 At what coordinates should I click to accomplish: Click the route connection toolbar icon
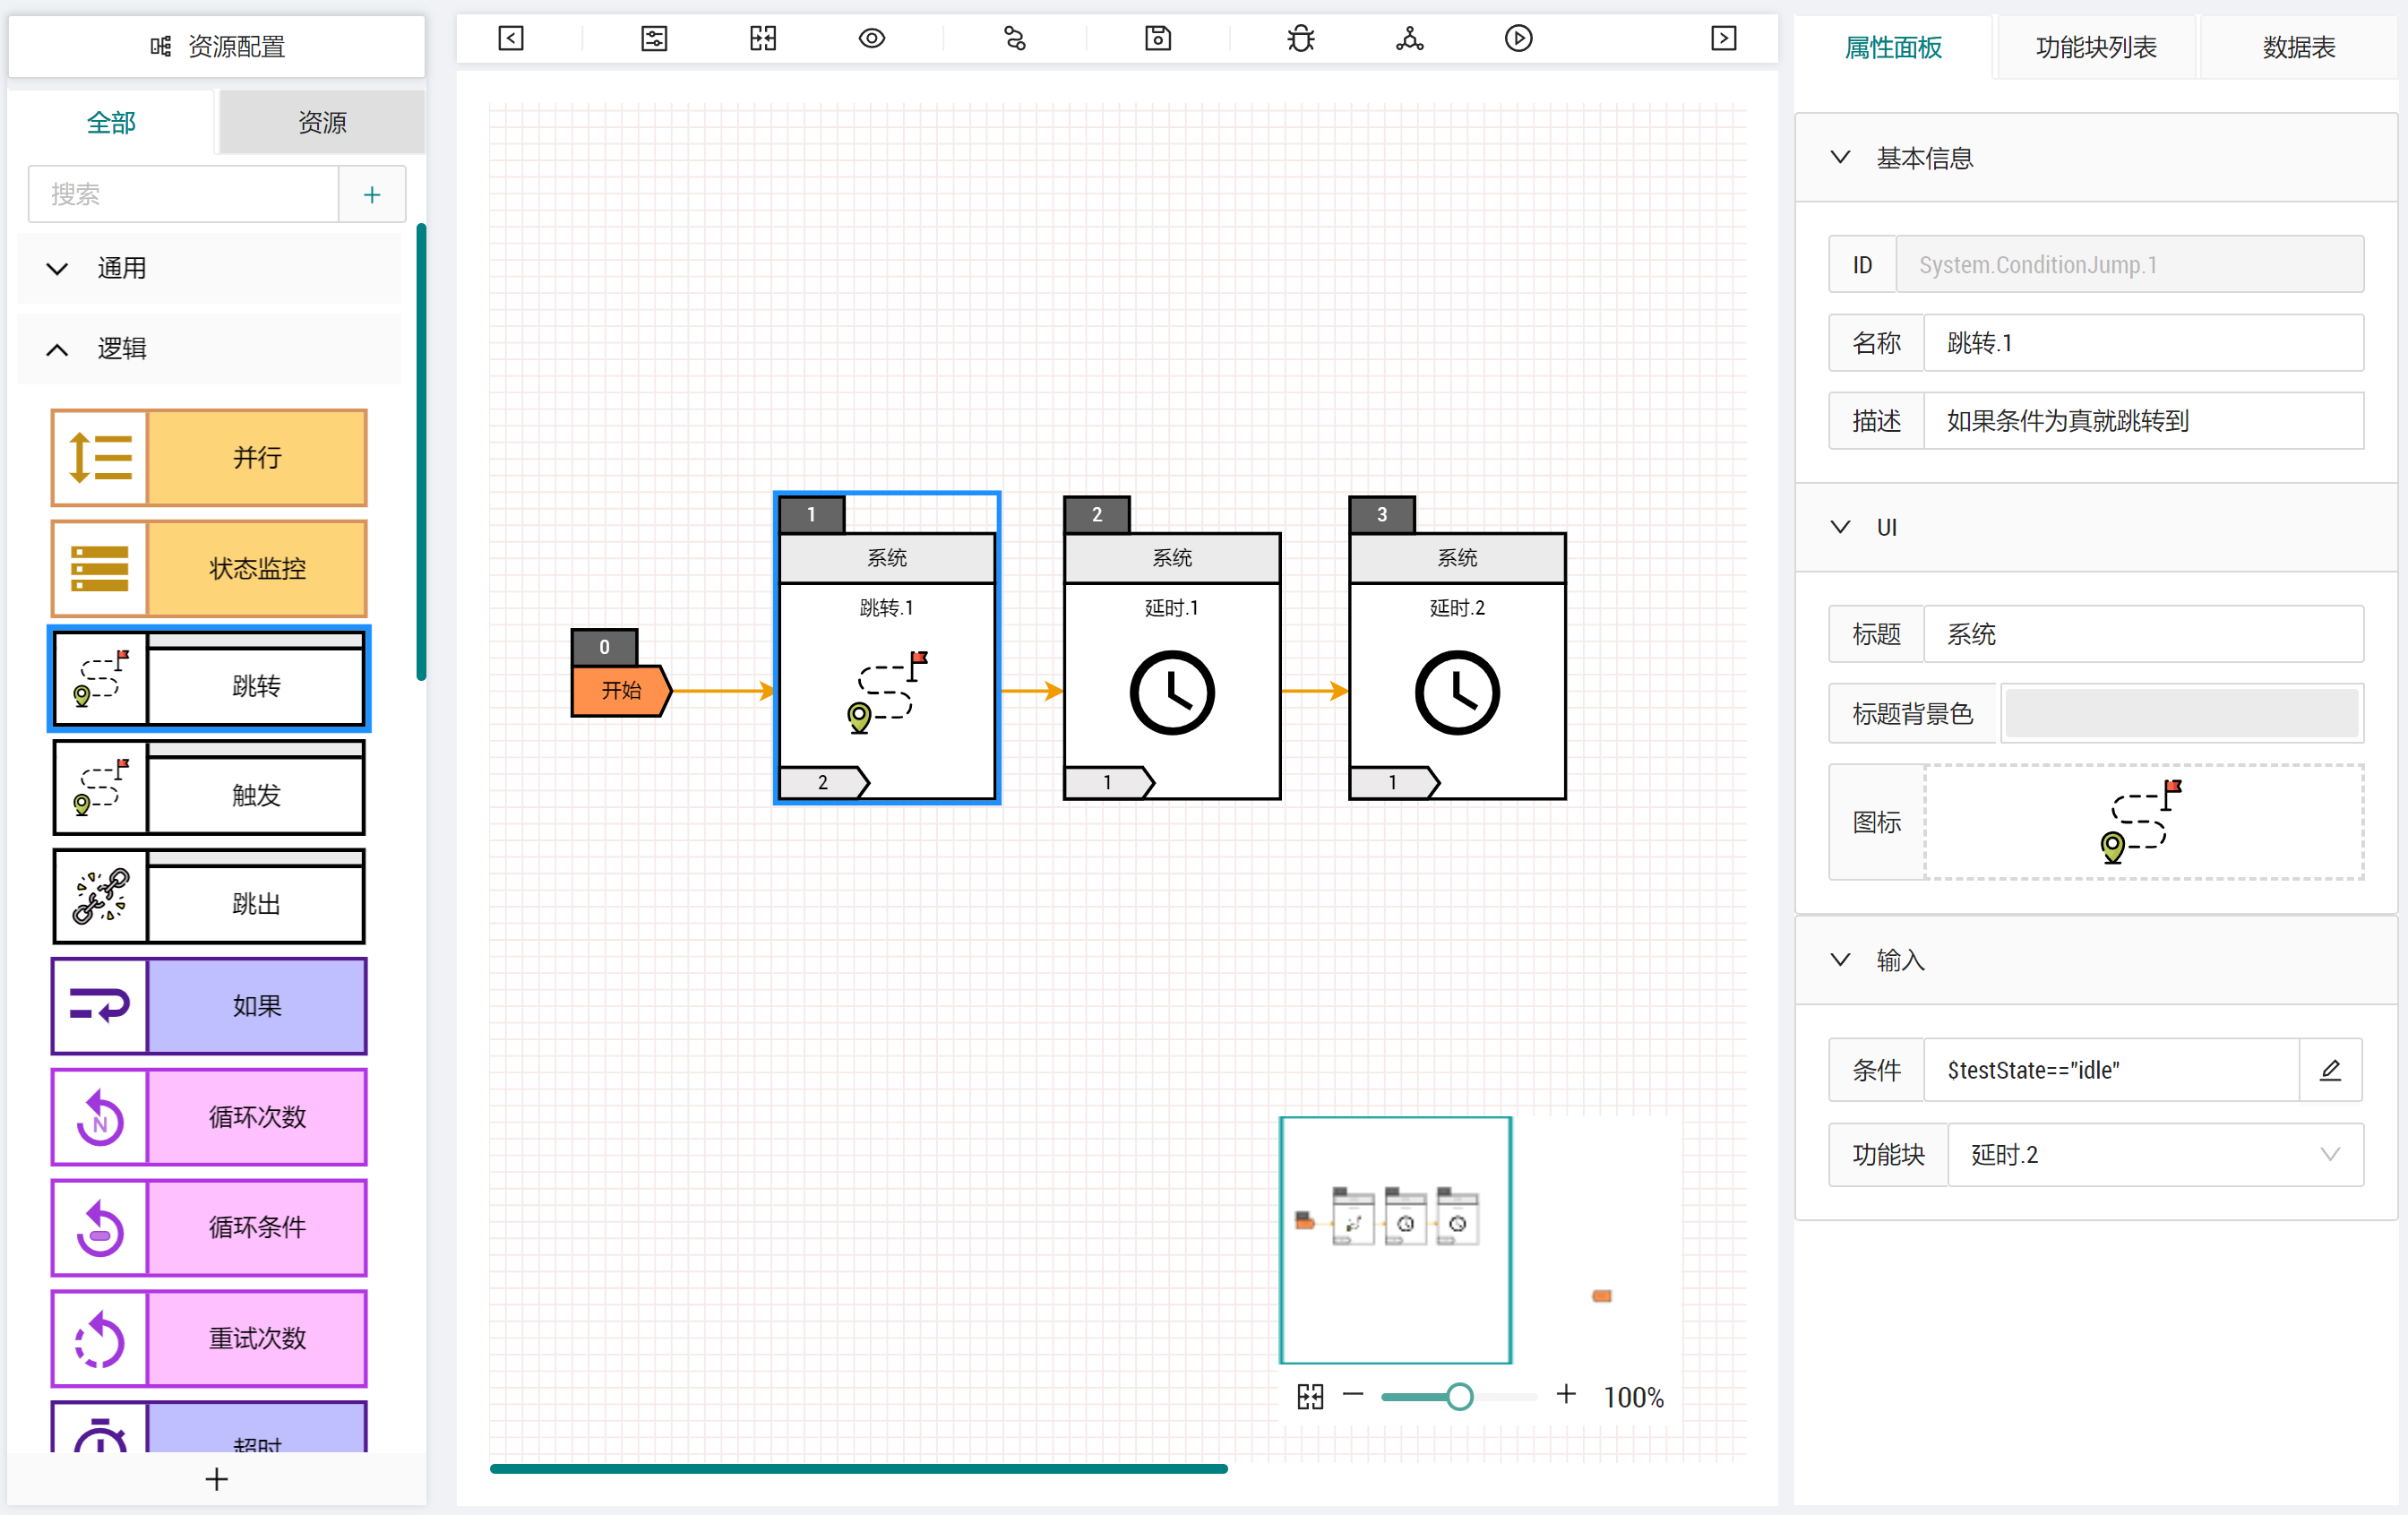pos(1015,39)
